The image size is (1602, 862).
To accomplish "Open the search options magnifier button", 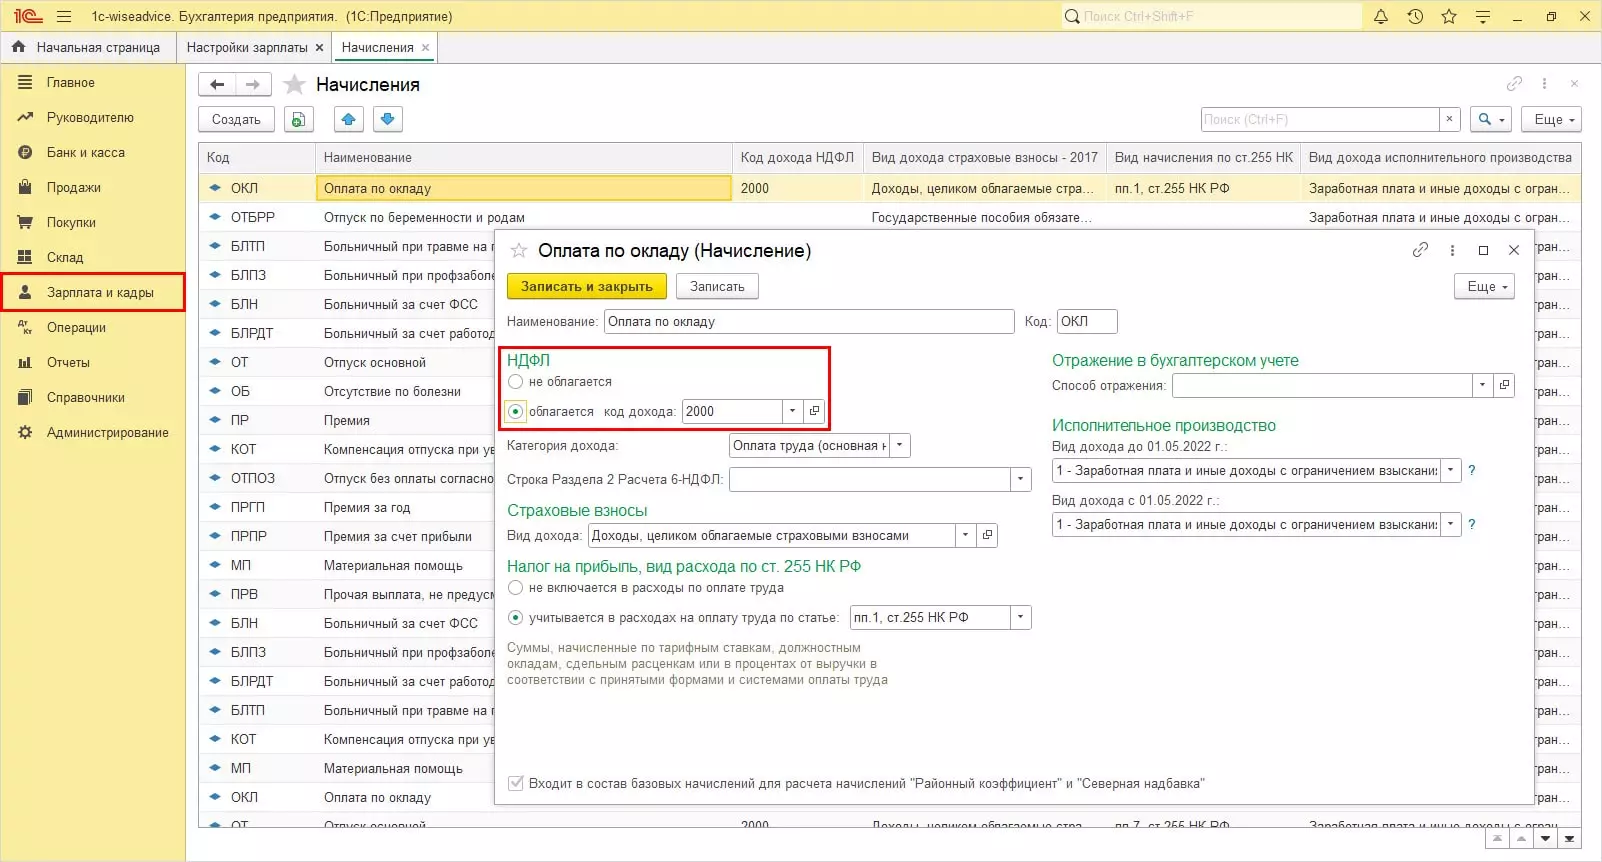I will [x=1490, y=120].
